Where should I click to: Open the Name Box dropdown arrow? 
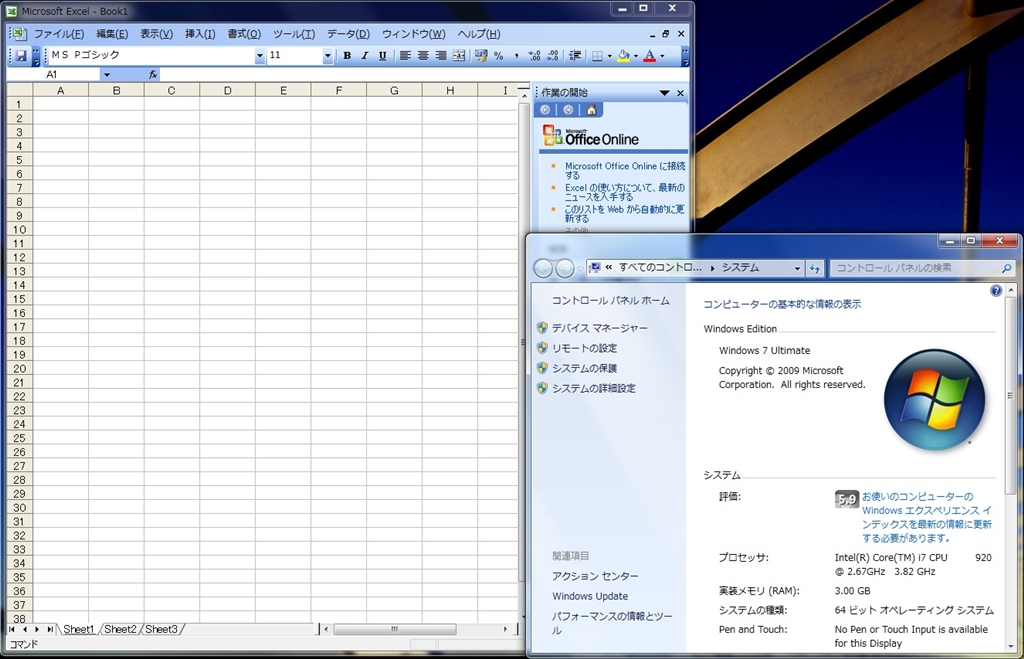(107, 75)
